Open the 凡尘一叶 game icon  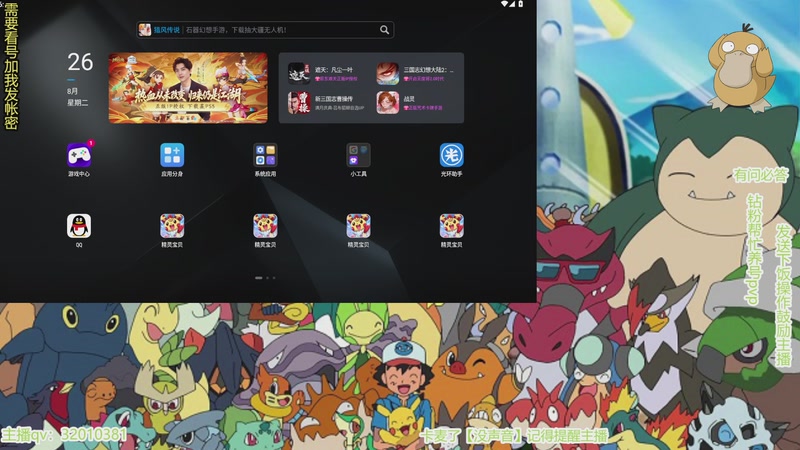(x=299, y=73)
